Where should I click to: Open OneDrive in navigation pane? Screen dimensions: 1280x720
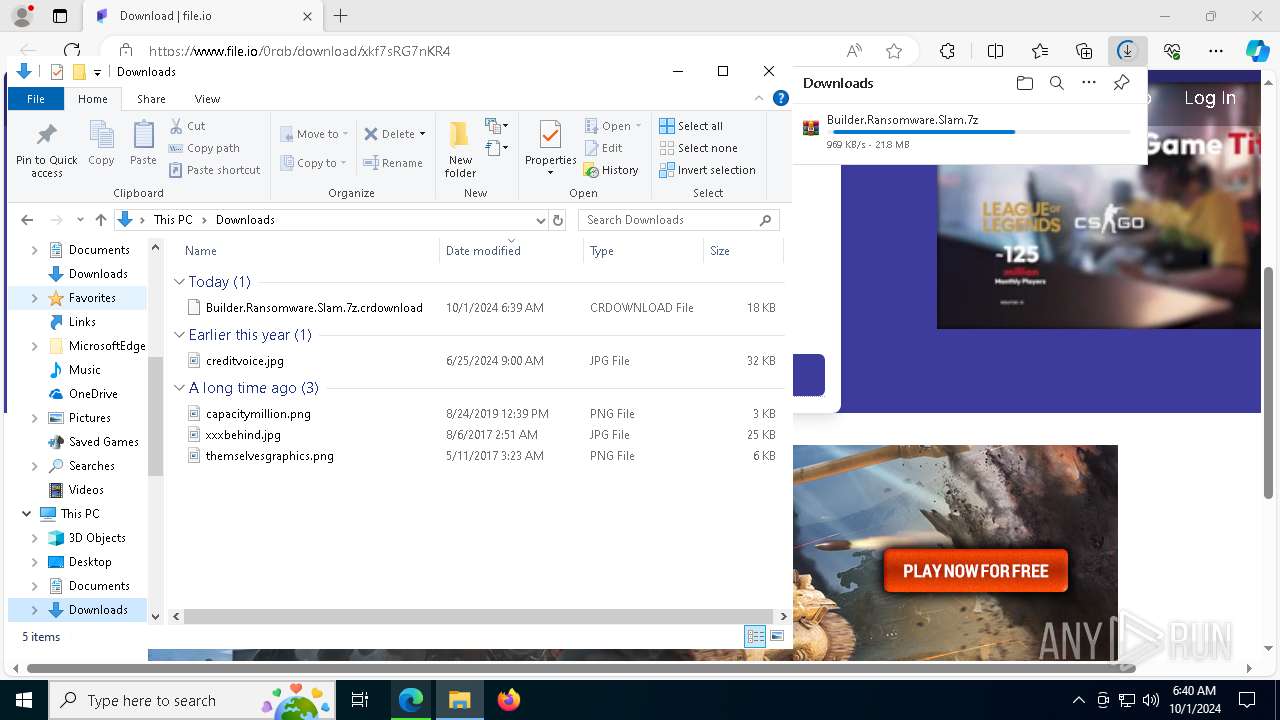click(93, 394)
